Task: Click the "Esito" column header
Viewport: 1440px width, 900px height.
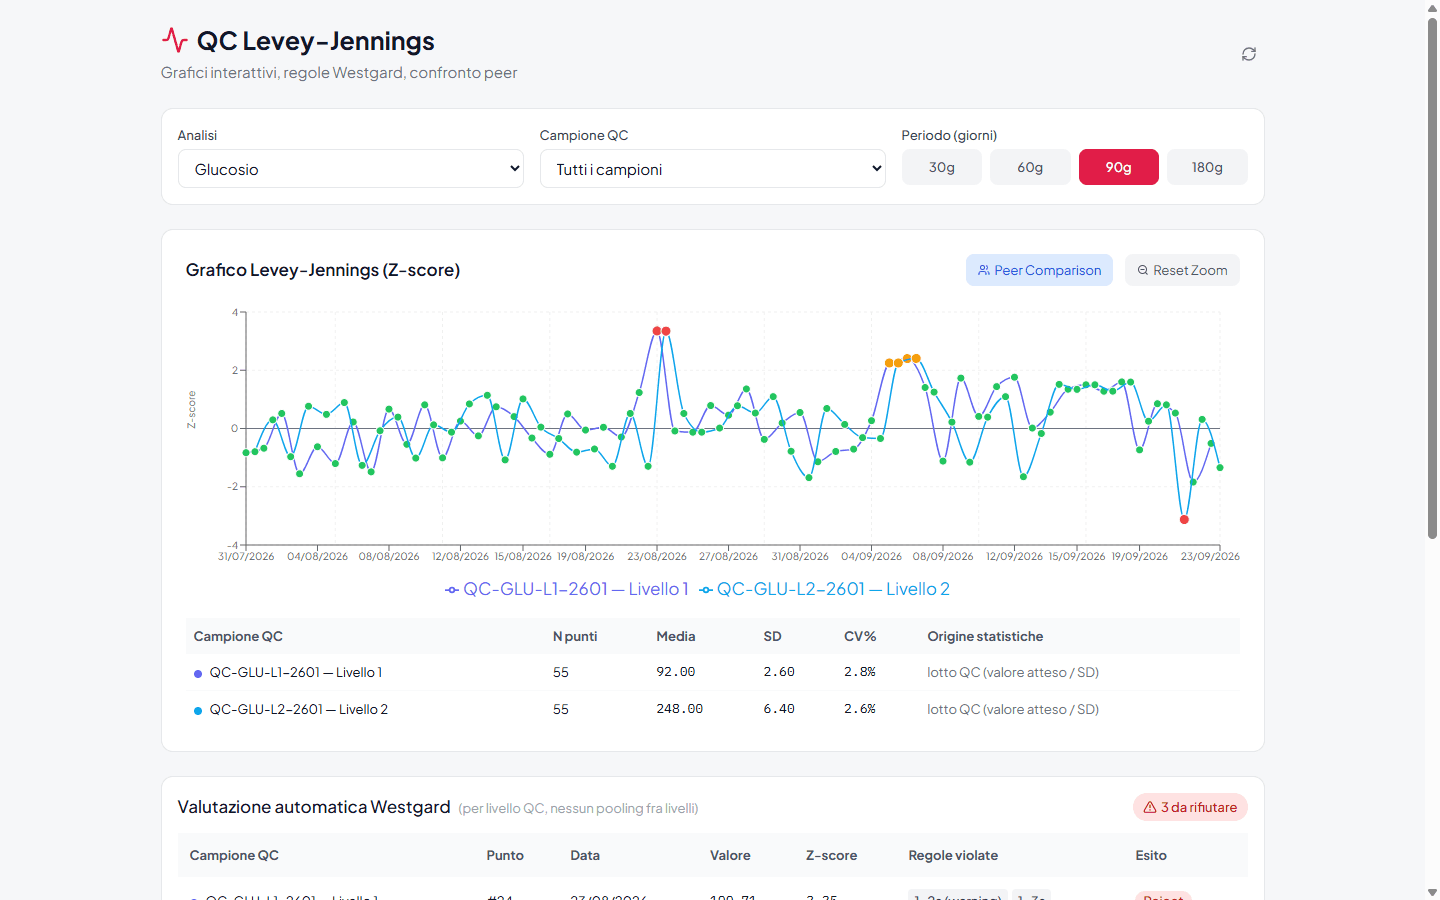Action: coord(1151,855)
